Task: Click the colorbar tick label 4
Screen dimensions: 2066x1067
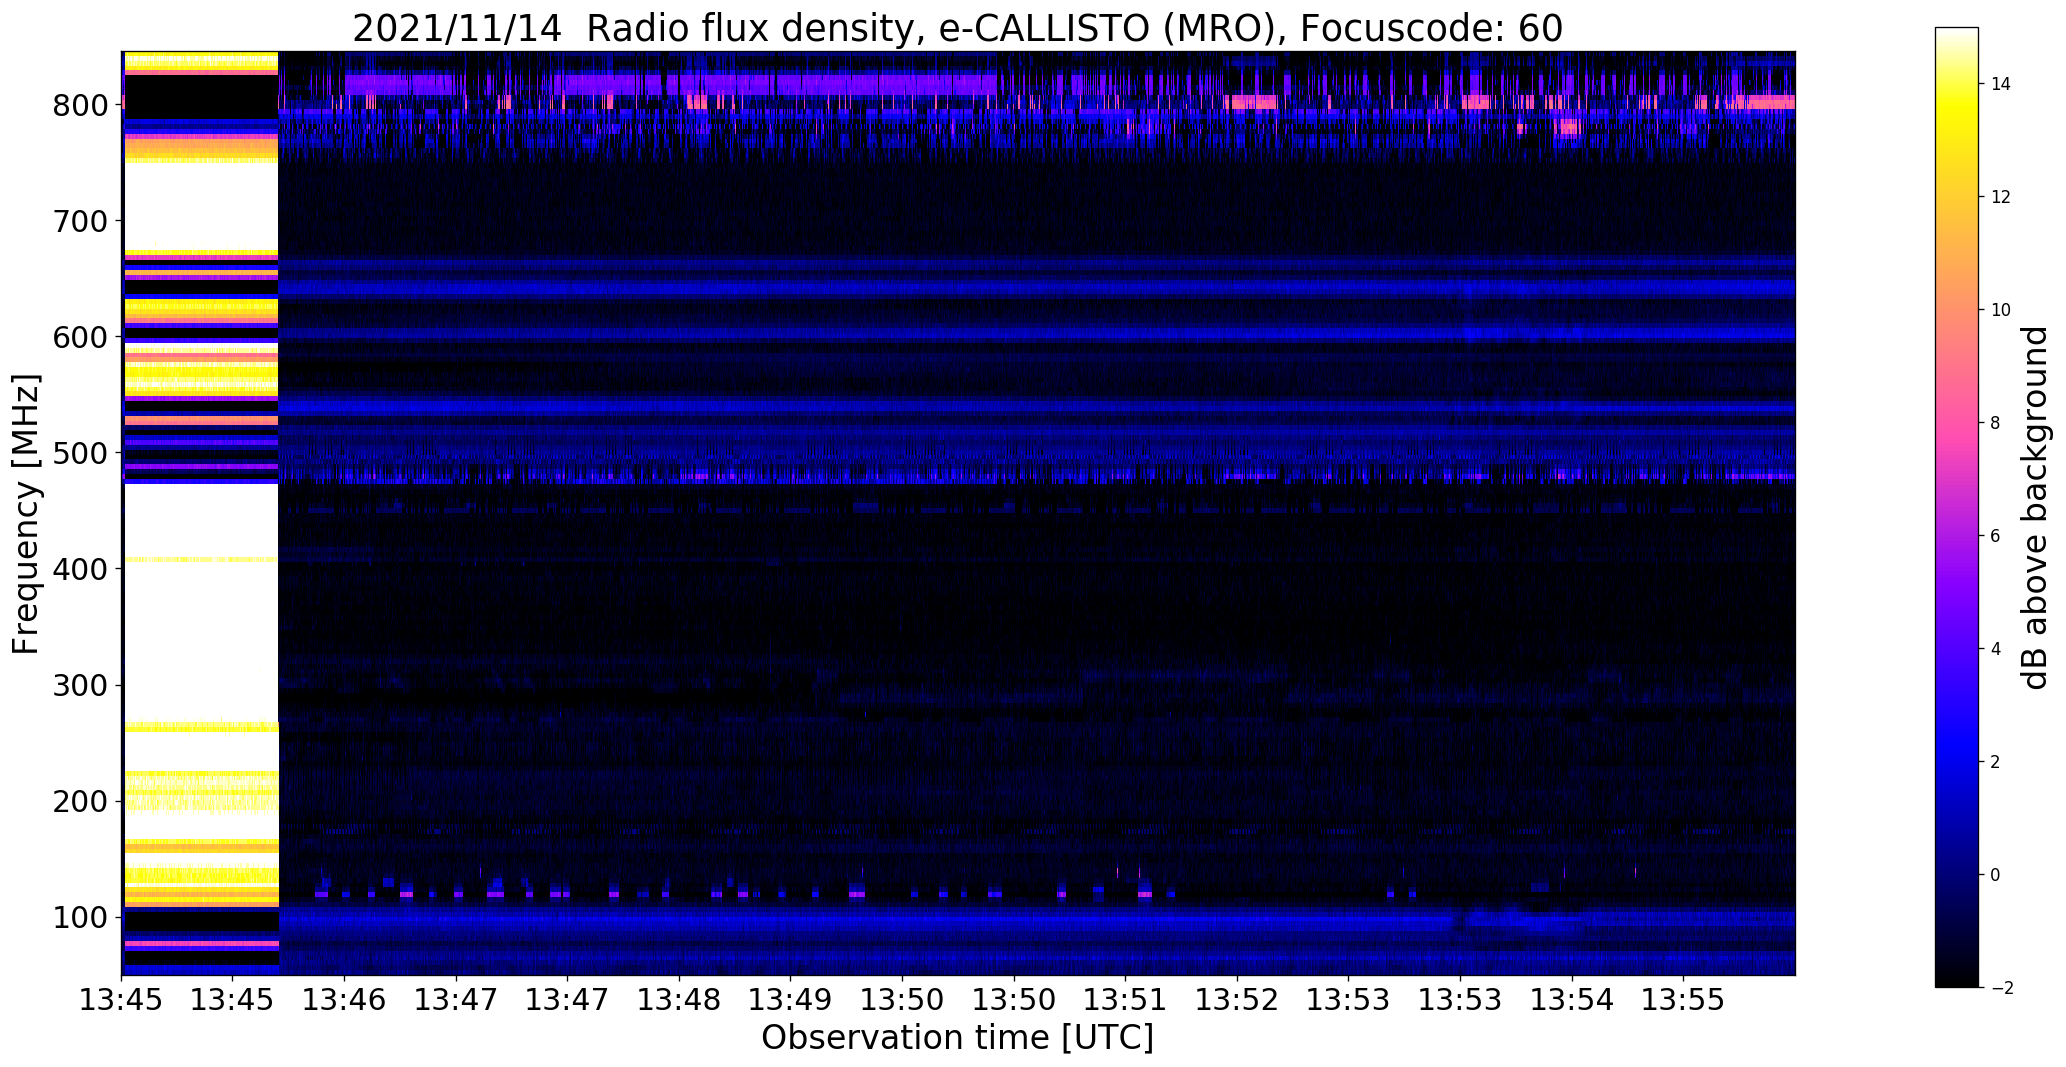Action: (1996, 649)
